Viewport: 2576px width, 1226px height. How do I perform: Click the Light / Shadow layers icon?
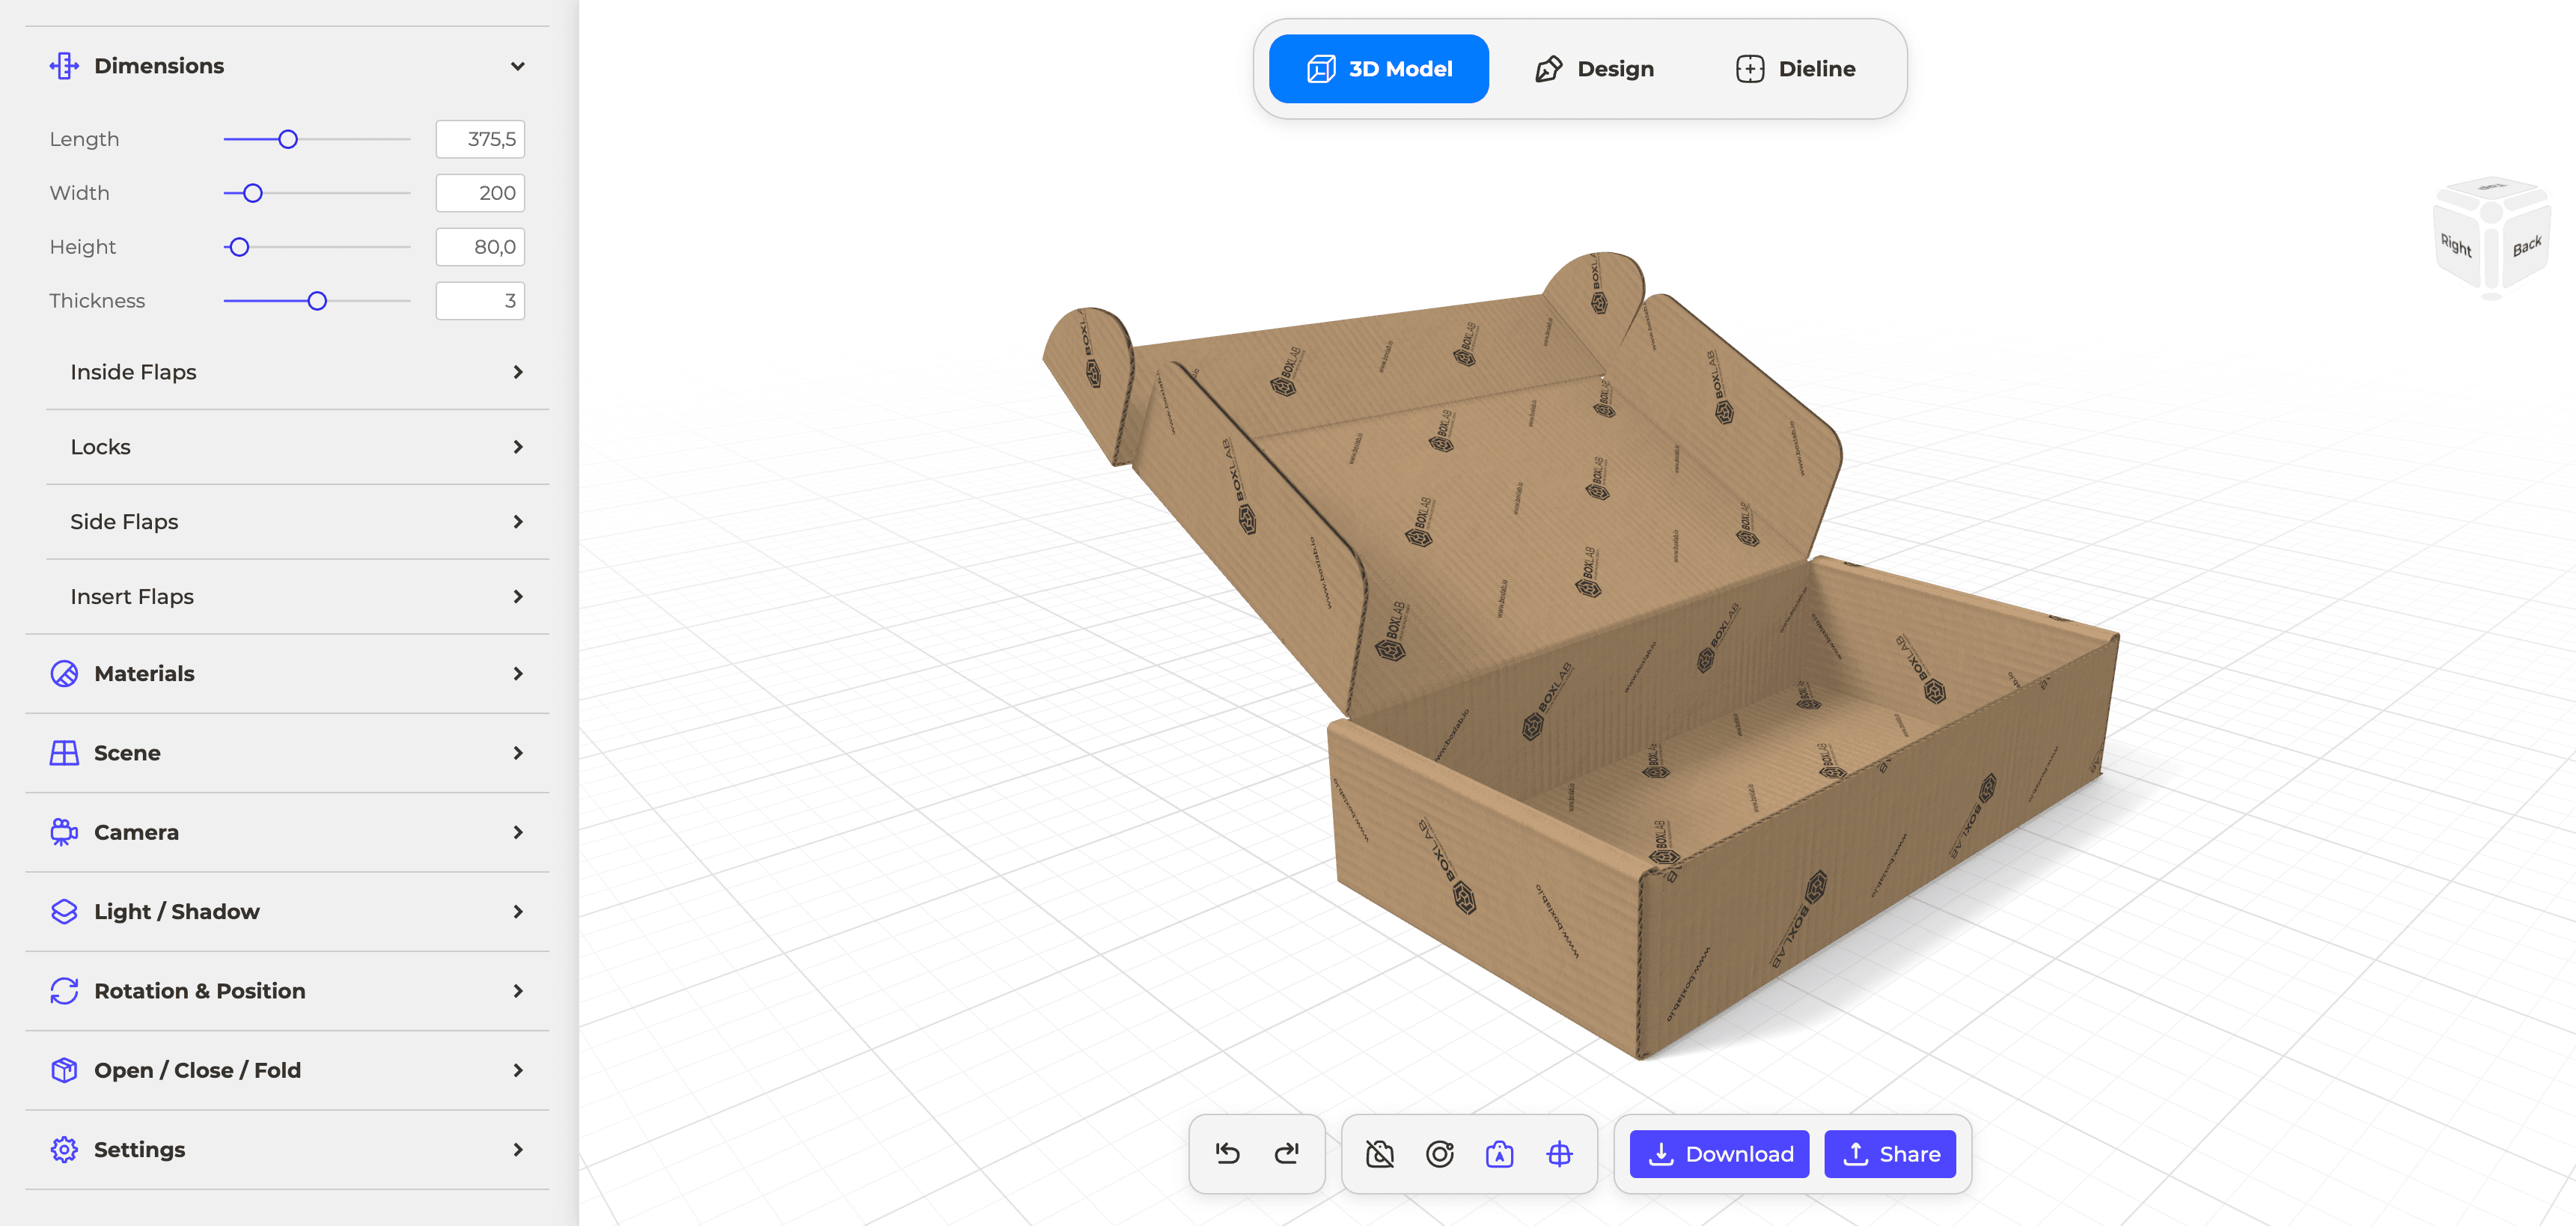click(x=64, y=912)
